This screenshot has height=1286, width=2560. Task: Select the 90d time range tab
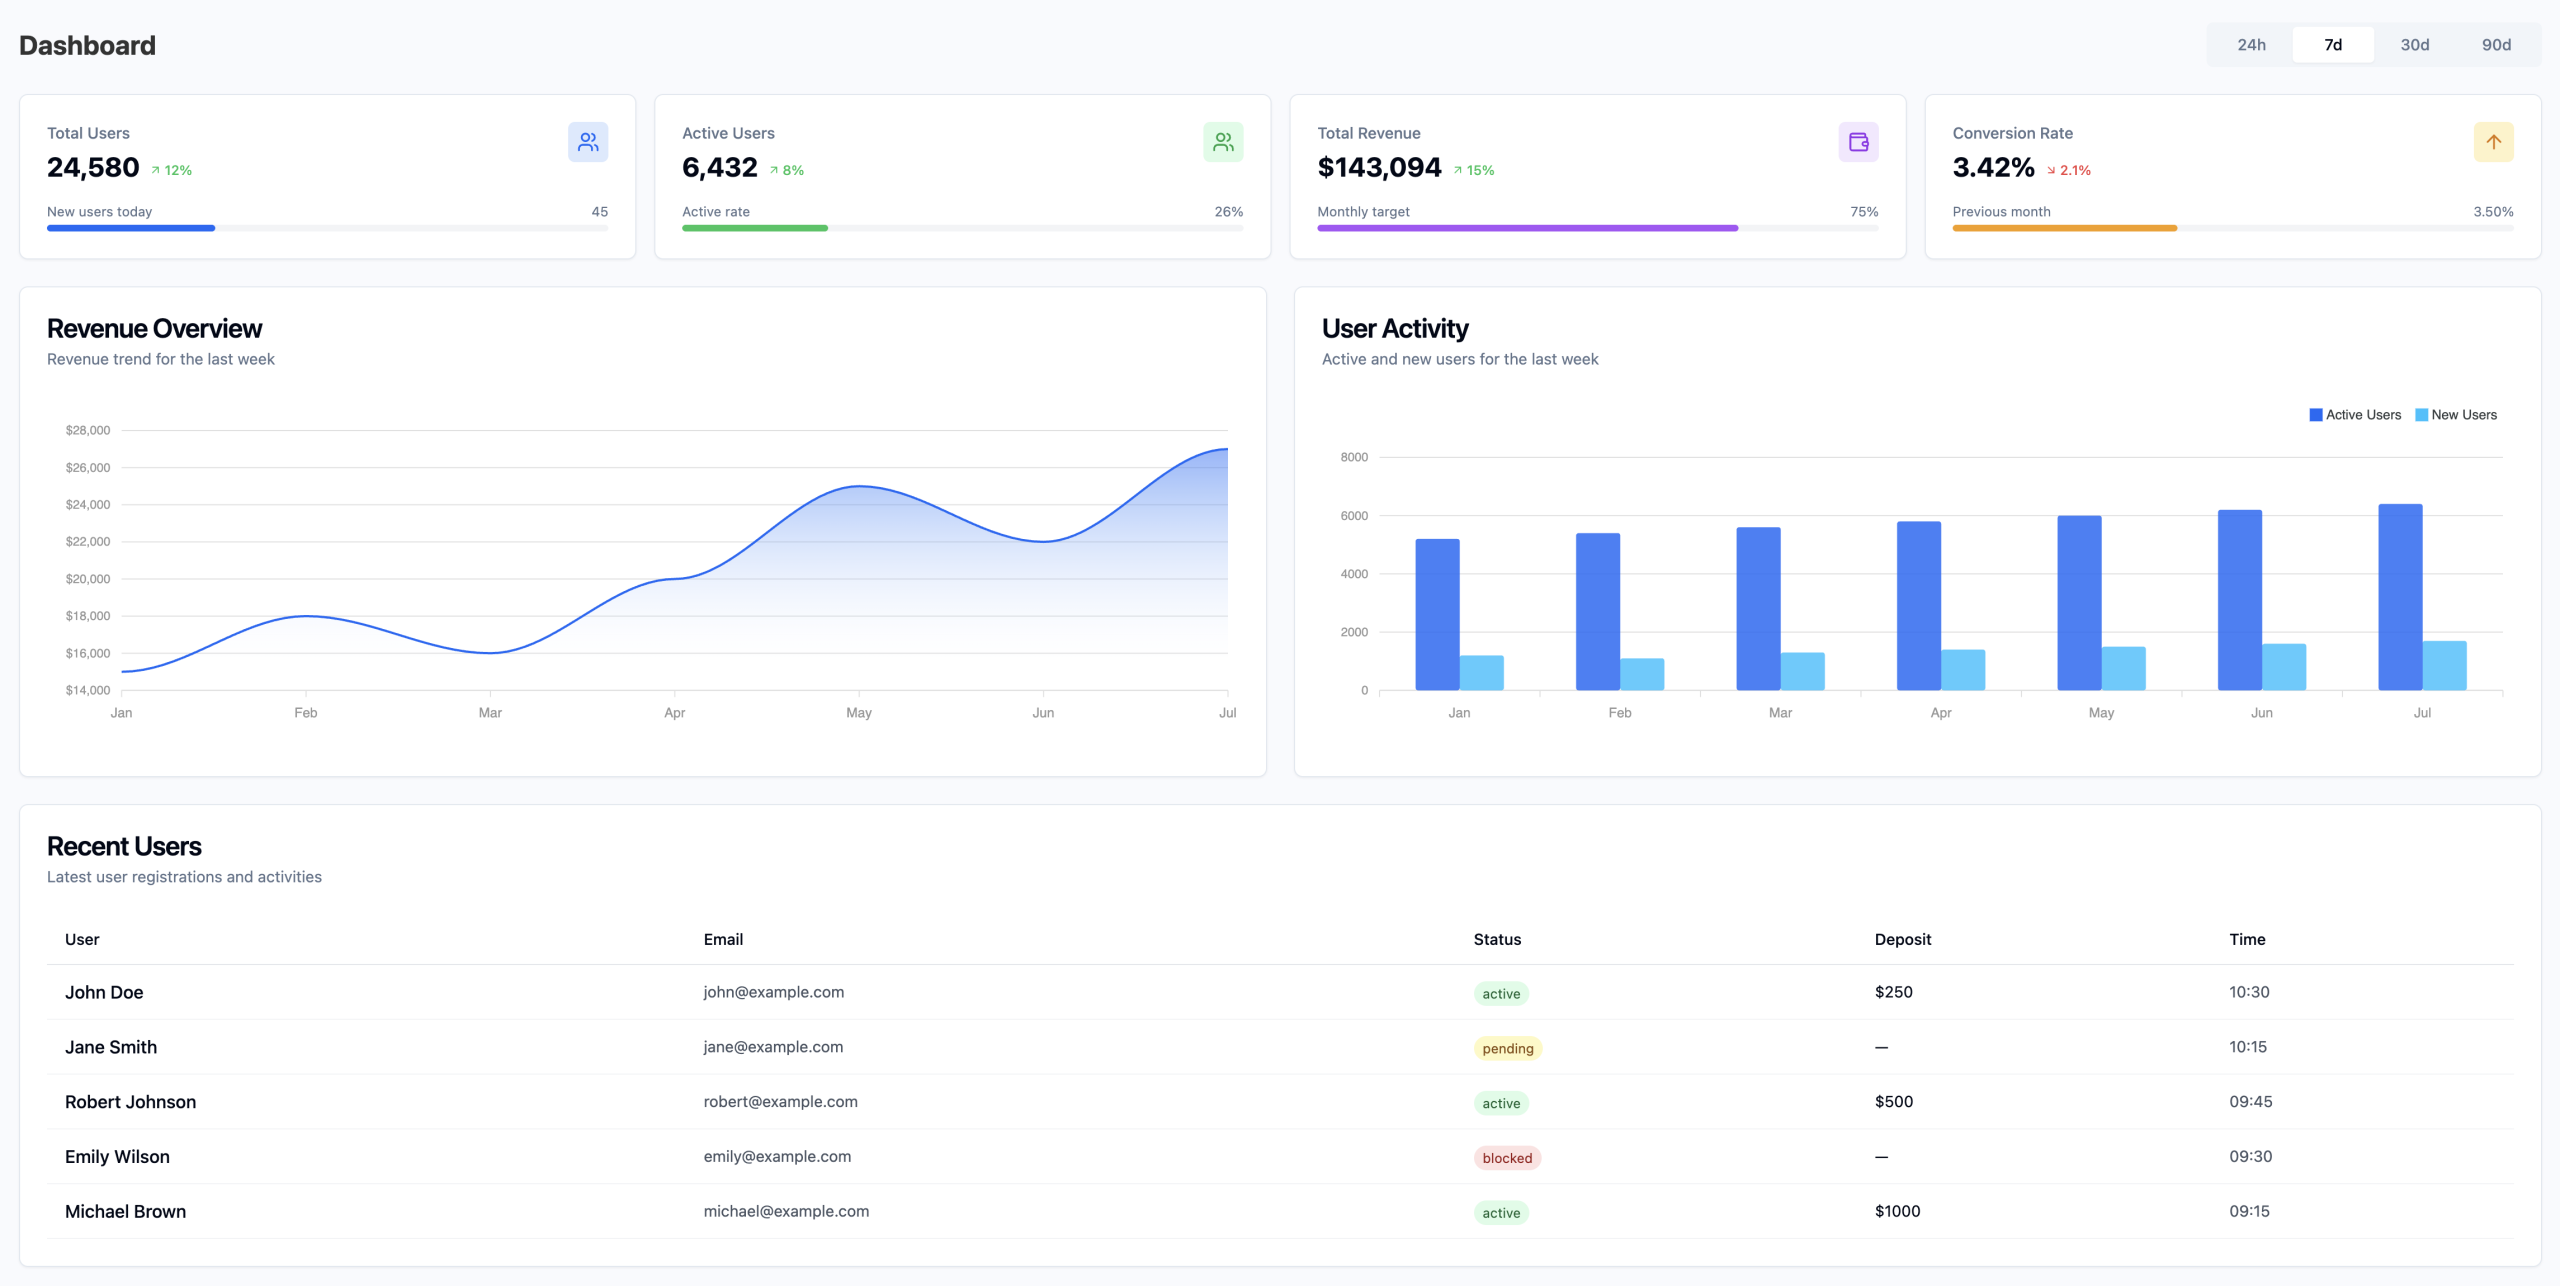[2496, 45]
